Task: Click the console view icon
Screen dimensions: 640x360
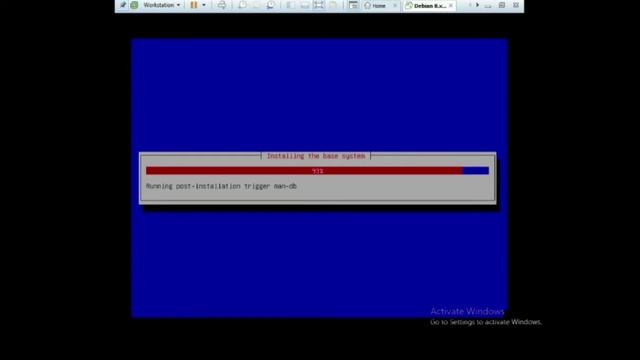Action: tap(353, 5)
